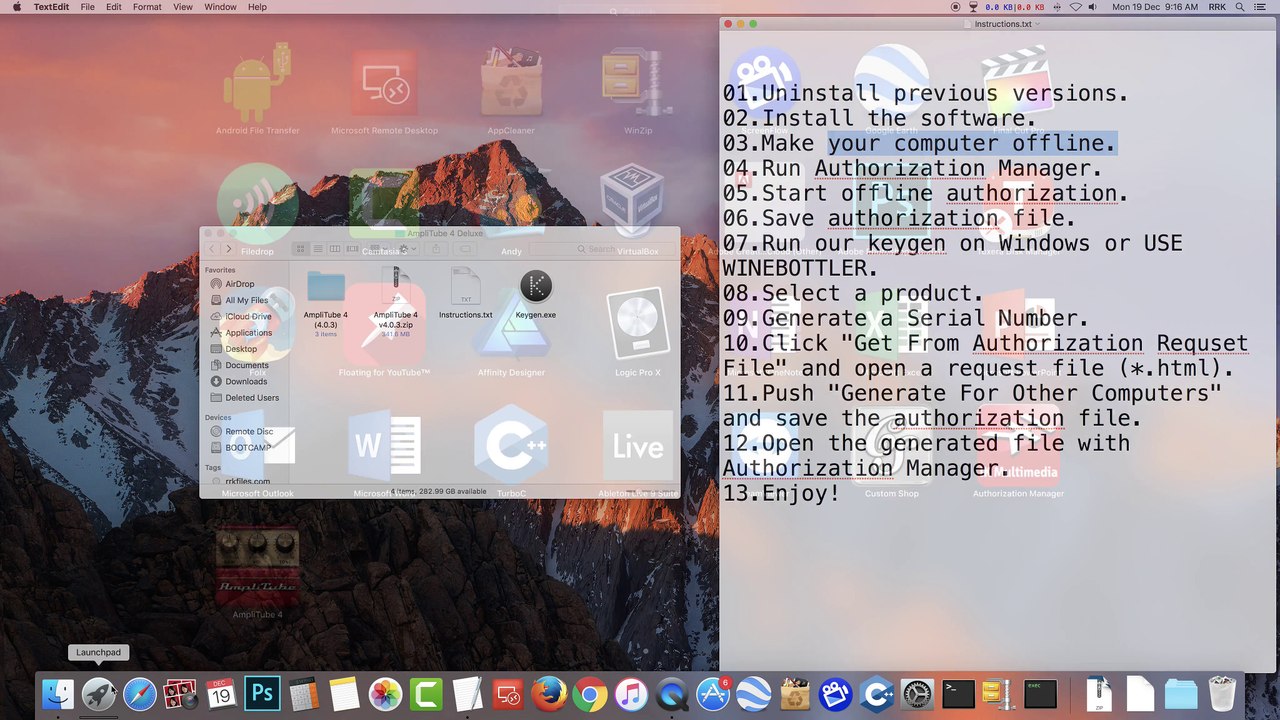Open the Help menu
This screenshot has height=720, width=1280.
click(257, 7)
